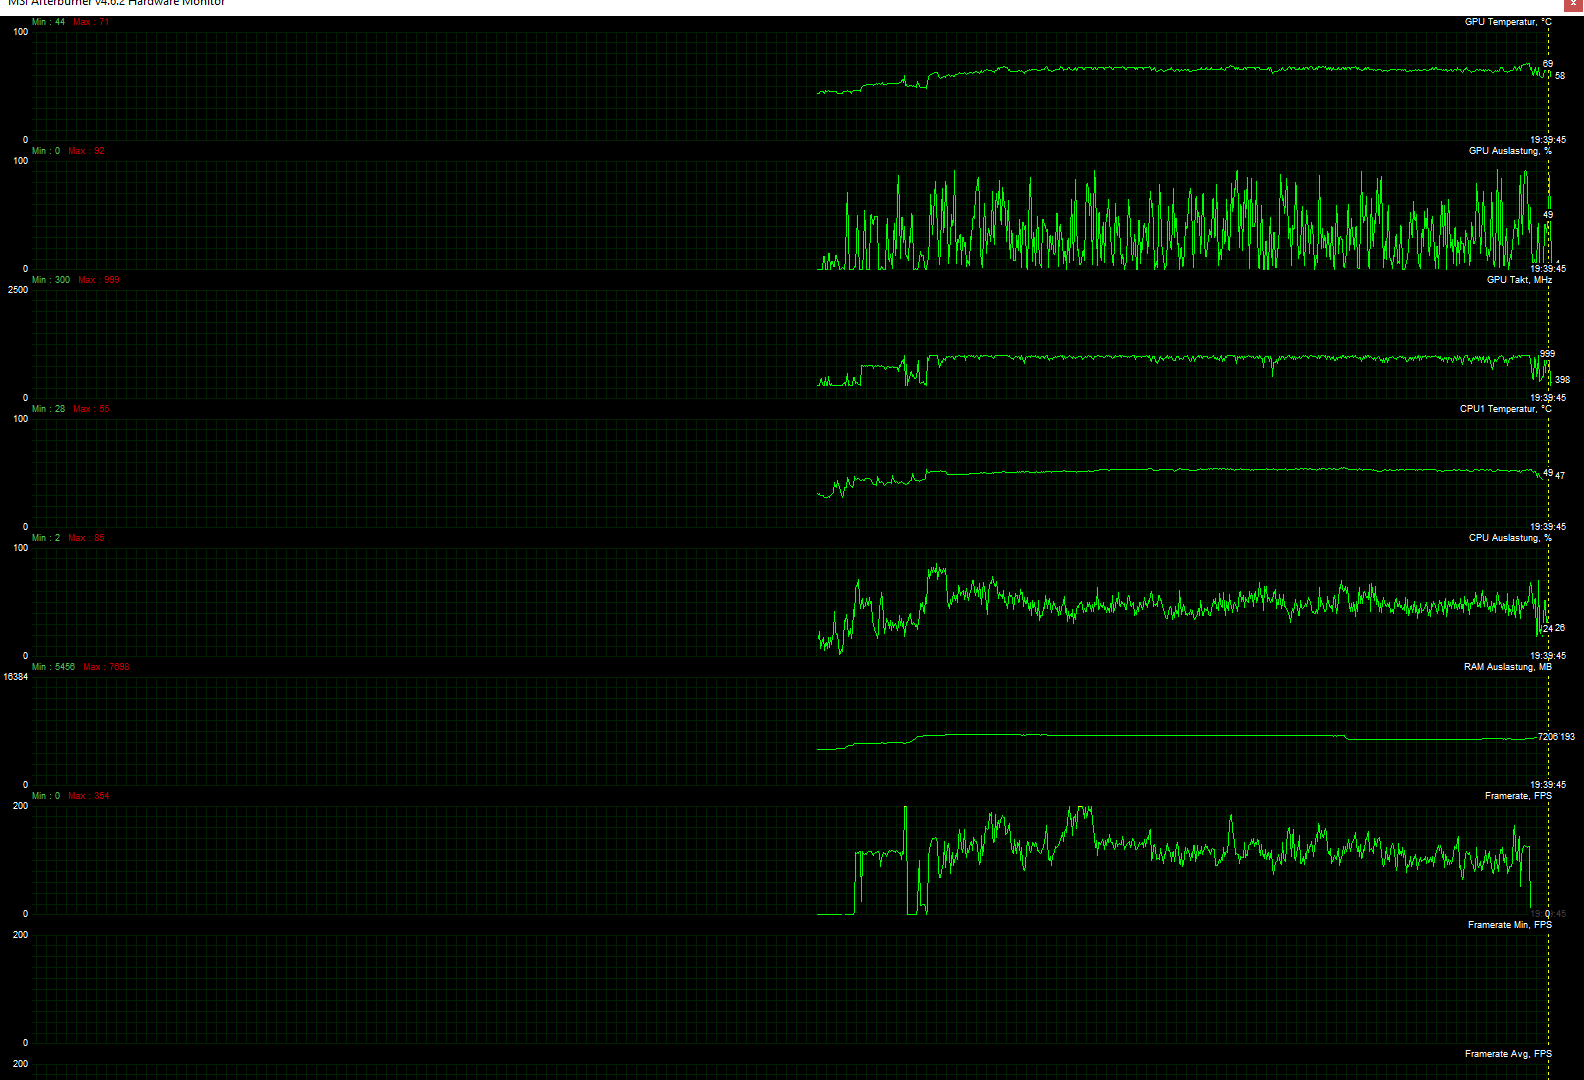Select the 'Framerate Min, FPS' graph label

coord(1509,925)
